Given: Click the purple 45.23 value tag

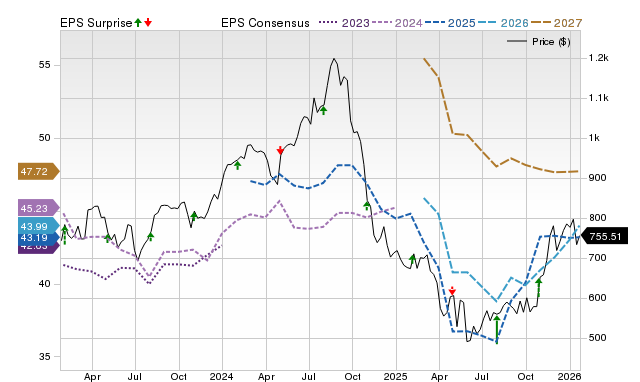Looking at the screenshot, I should [x=38, y=208].
